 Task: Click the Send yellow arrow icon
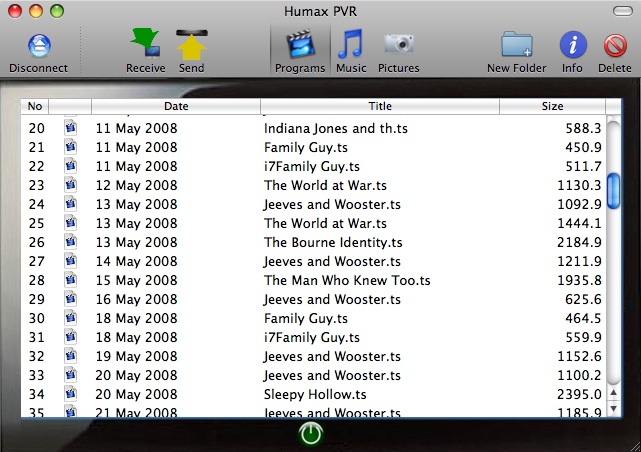[191, 45]
